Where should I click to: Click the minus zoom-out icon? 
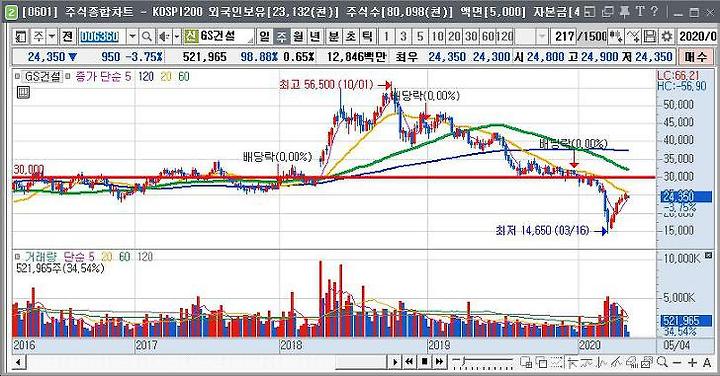click(x=677, y=363)
